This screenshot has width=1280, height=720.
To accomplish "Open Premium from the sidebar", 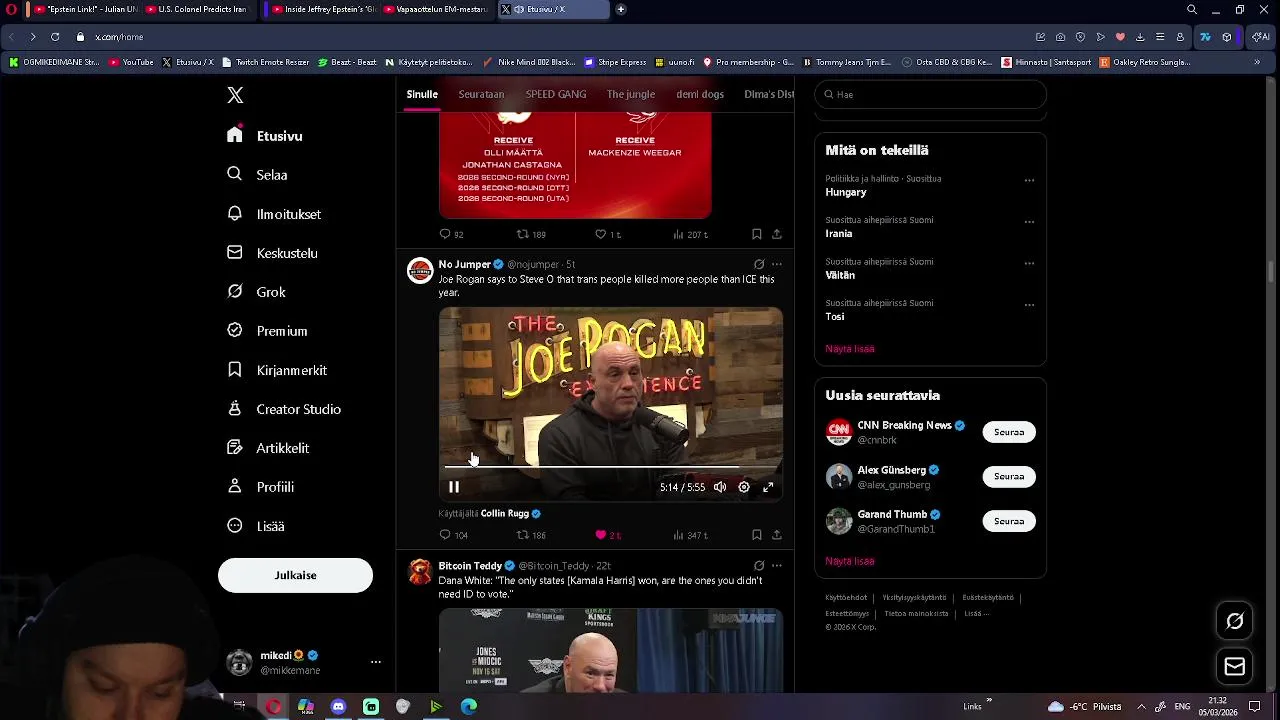I will click(x=268, y=331).
